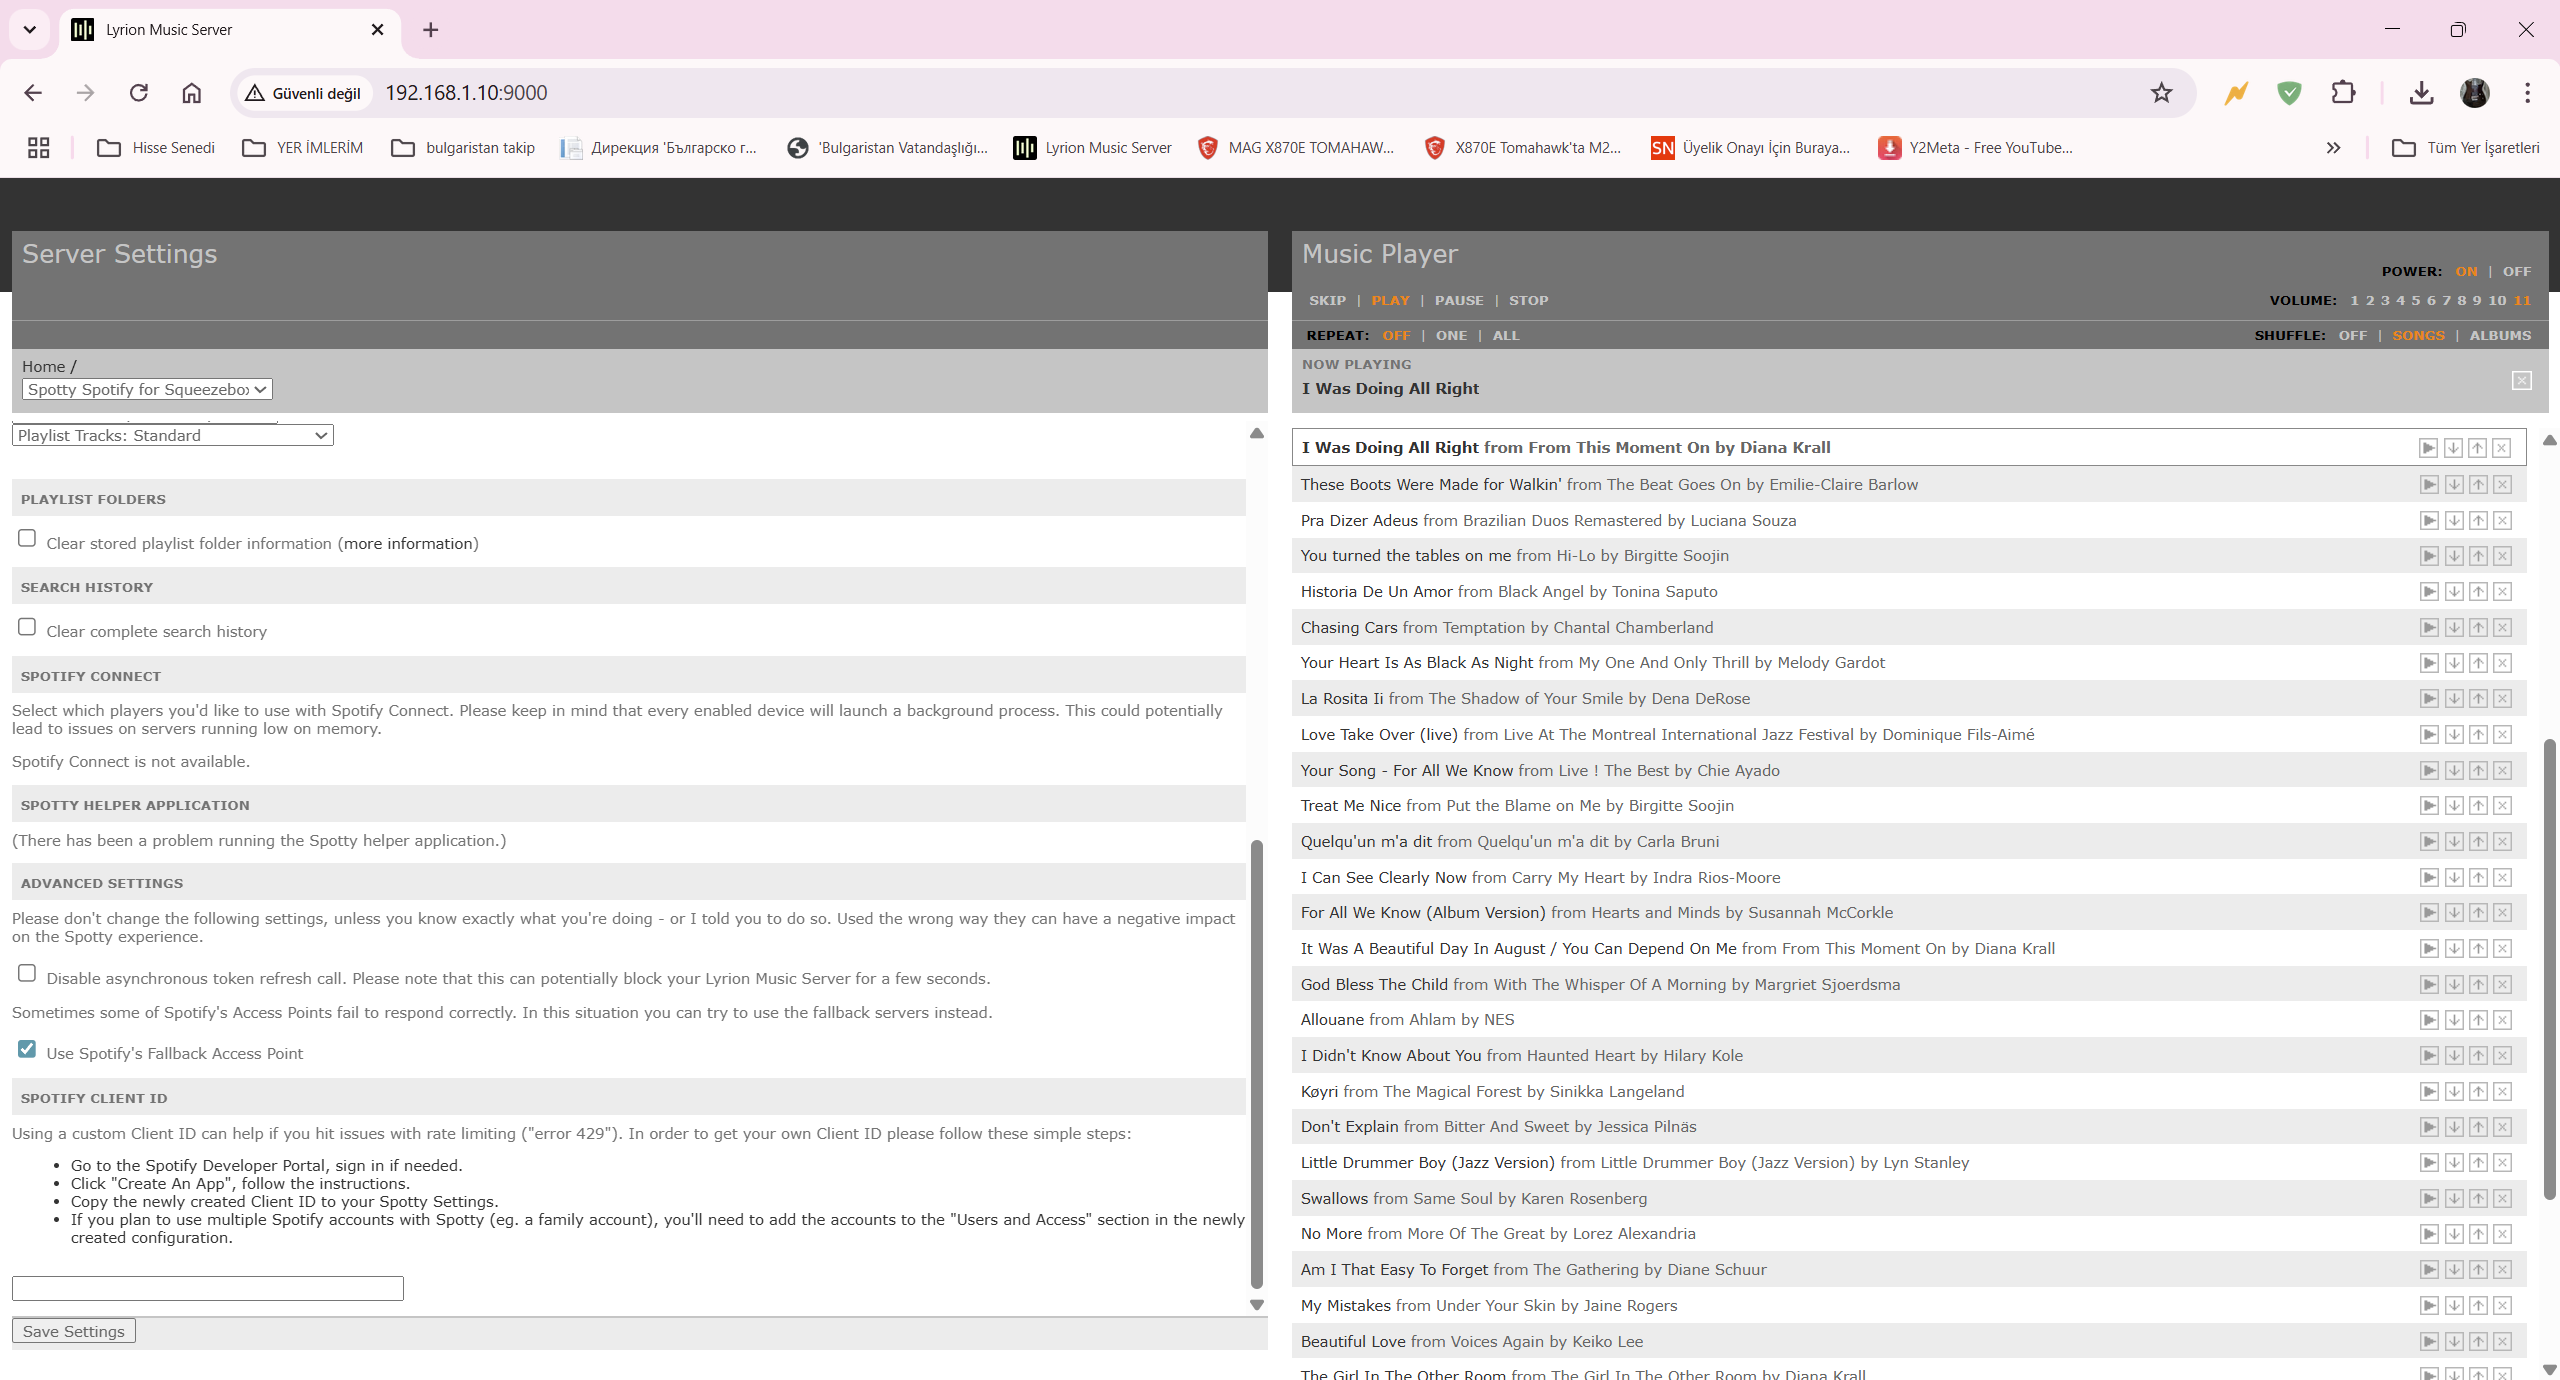The image size is (2560, 1380).
Task: Uncheck 'Use Spotify's Fallback Access Point'
Action: [27, 1049]
